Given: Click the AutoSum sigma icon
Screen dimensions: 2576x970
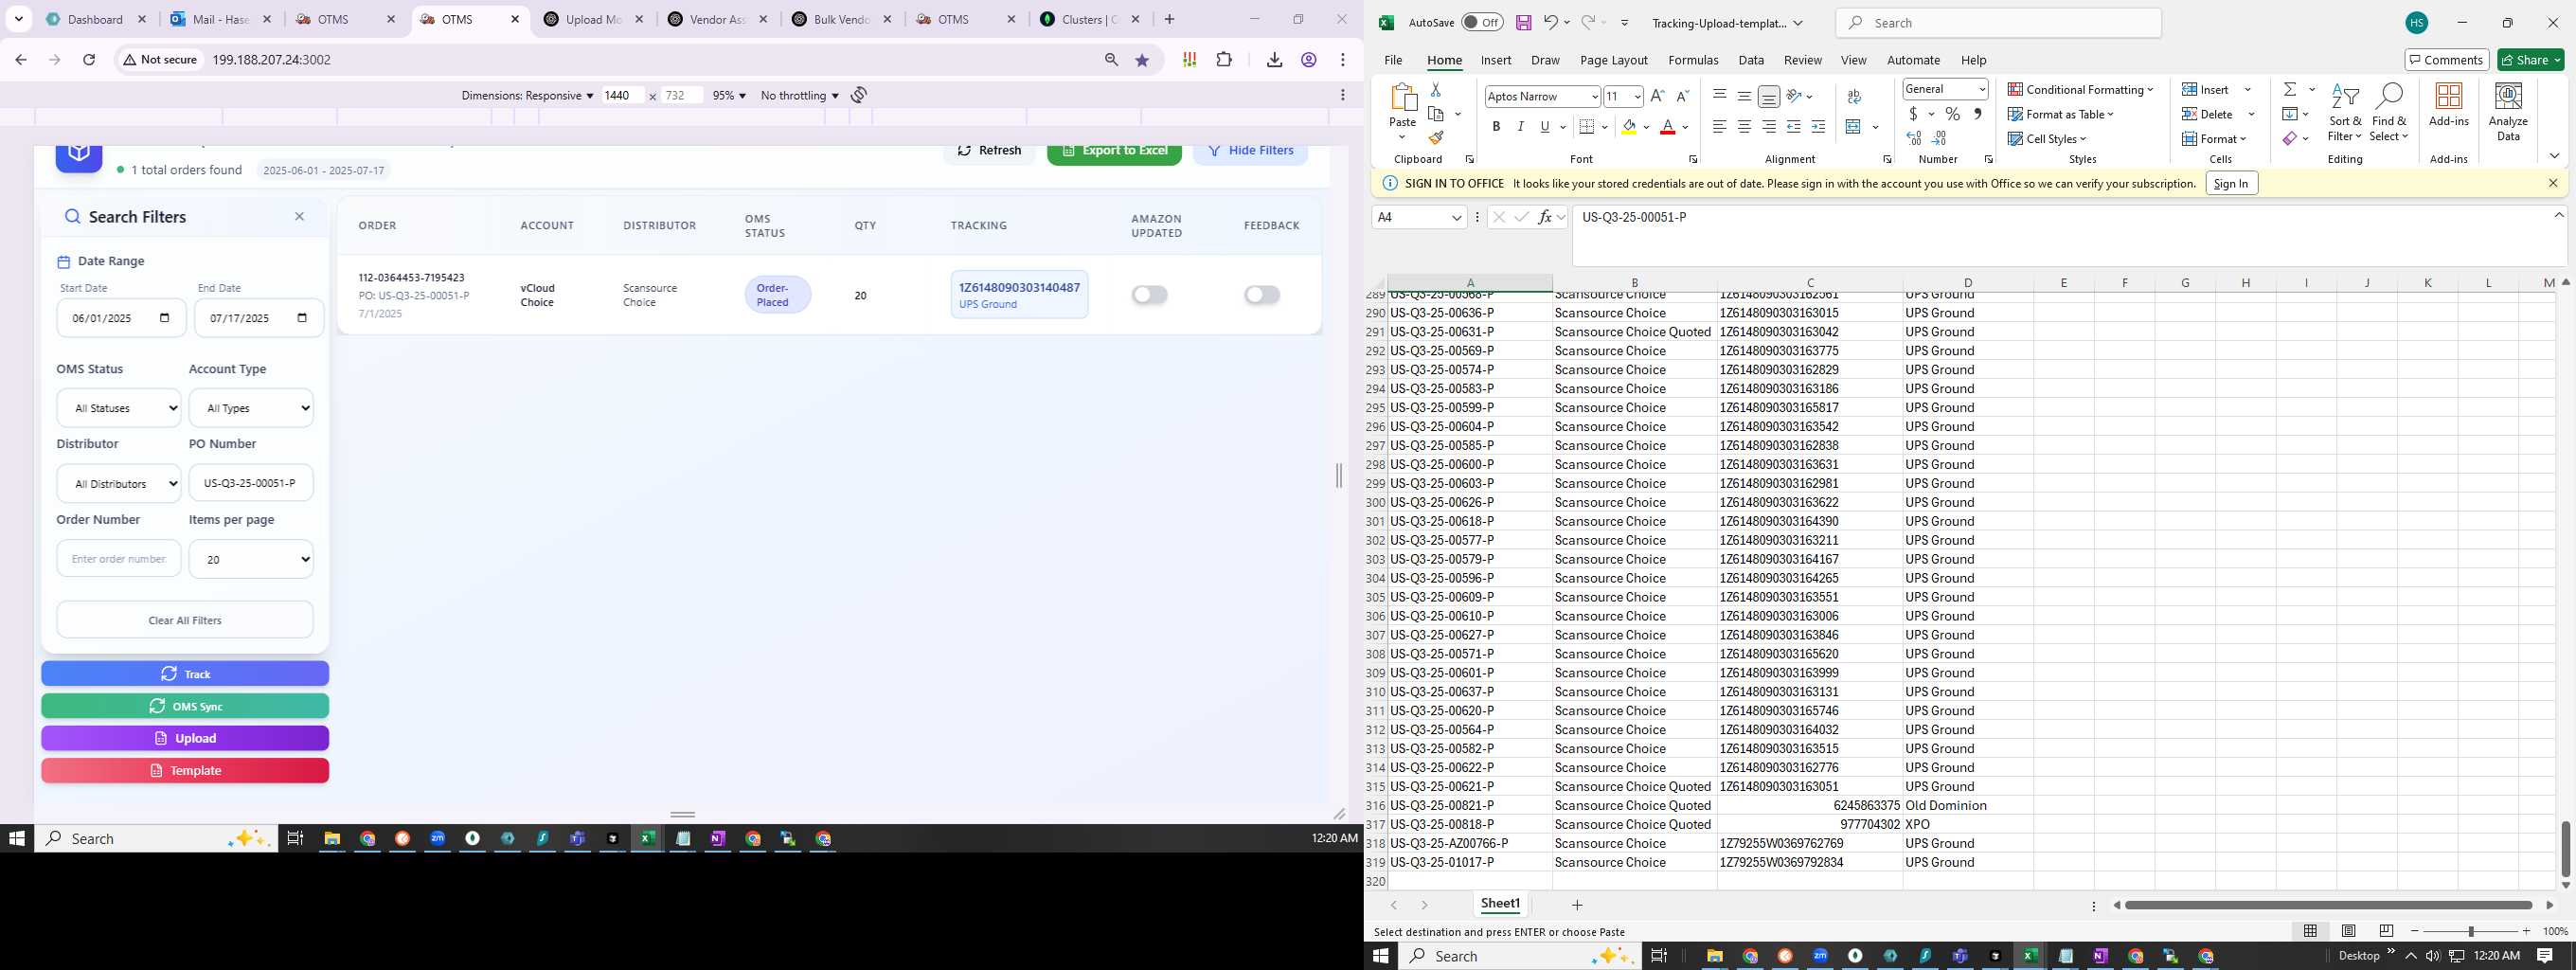Looking at the screenshot, I should [x=2290, y=89].
